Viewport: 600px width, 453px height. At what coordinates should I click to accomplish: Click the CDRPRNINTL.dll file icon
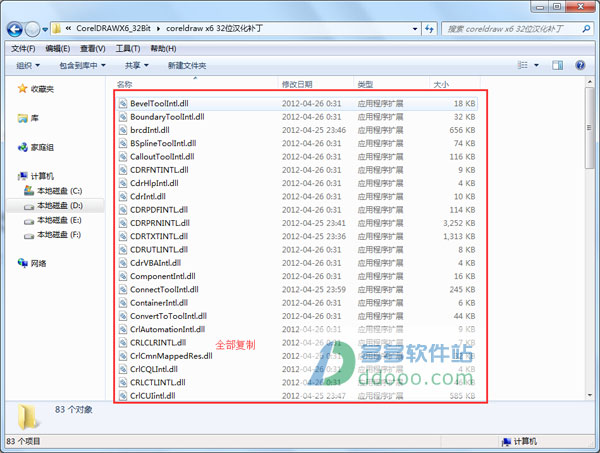pyautogui.click(x=123, y=223)
